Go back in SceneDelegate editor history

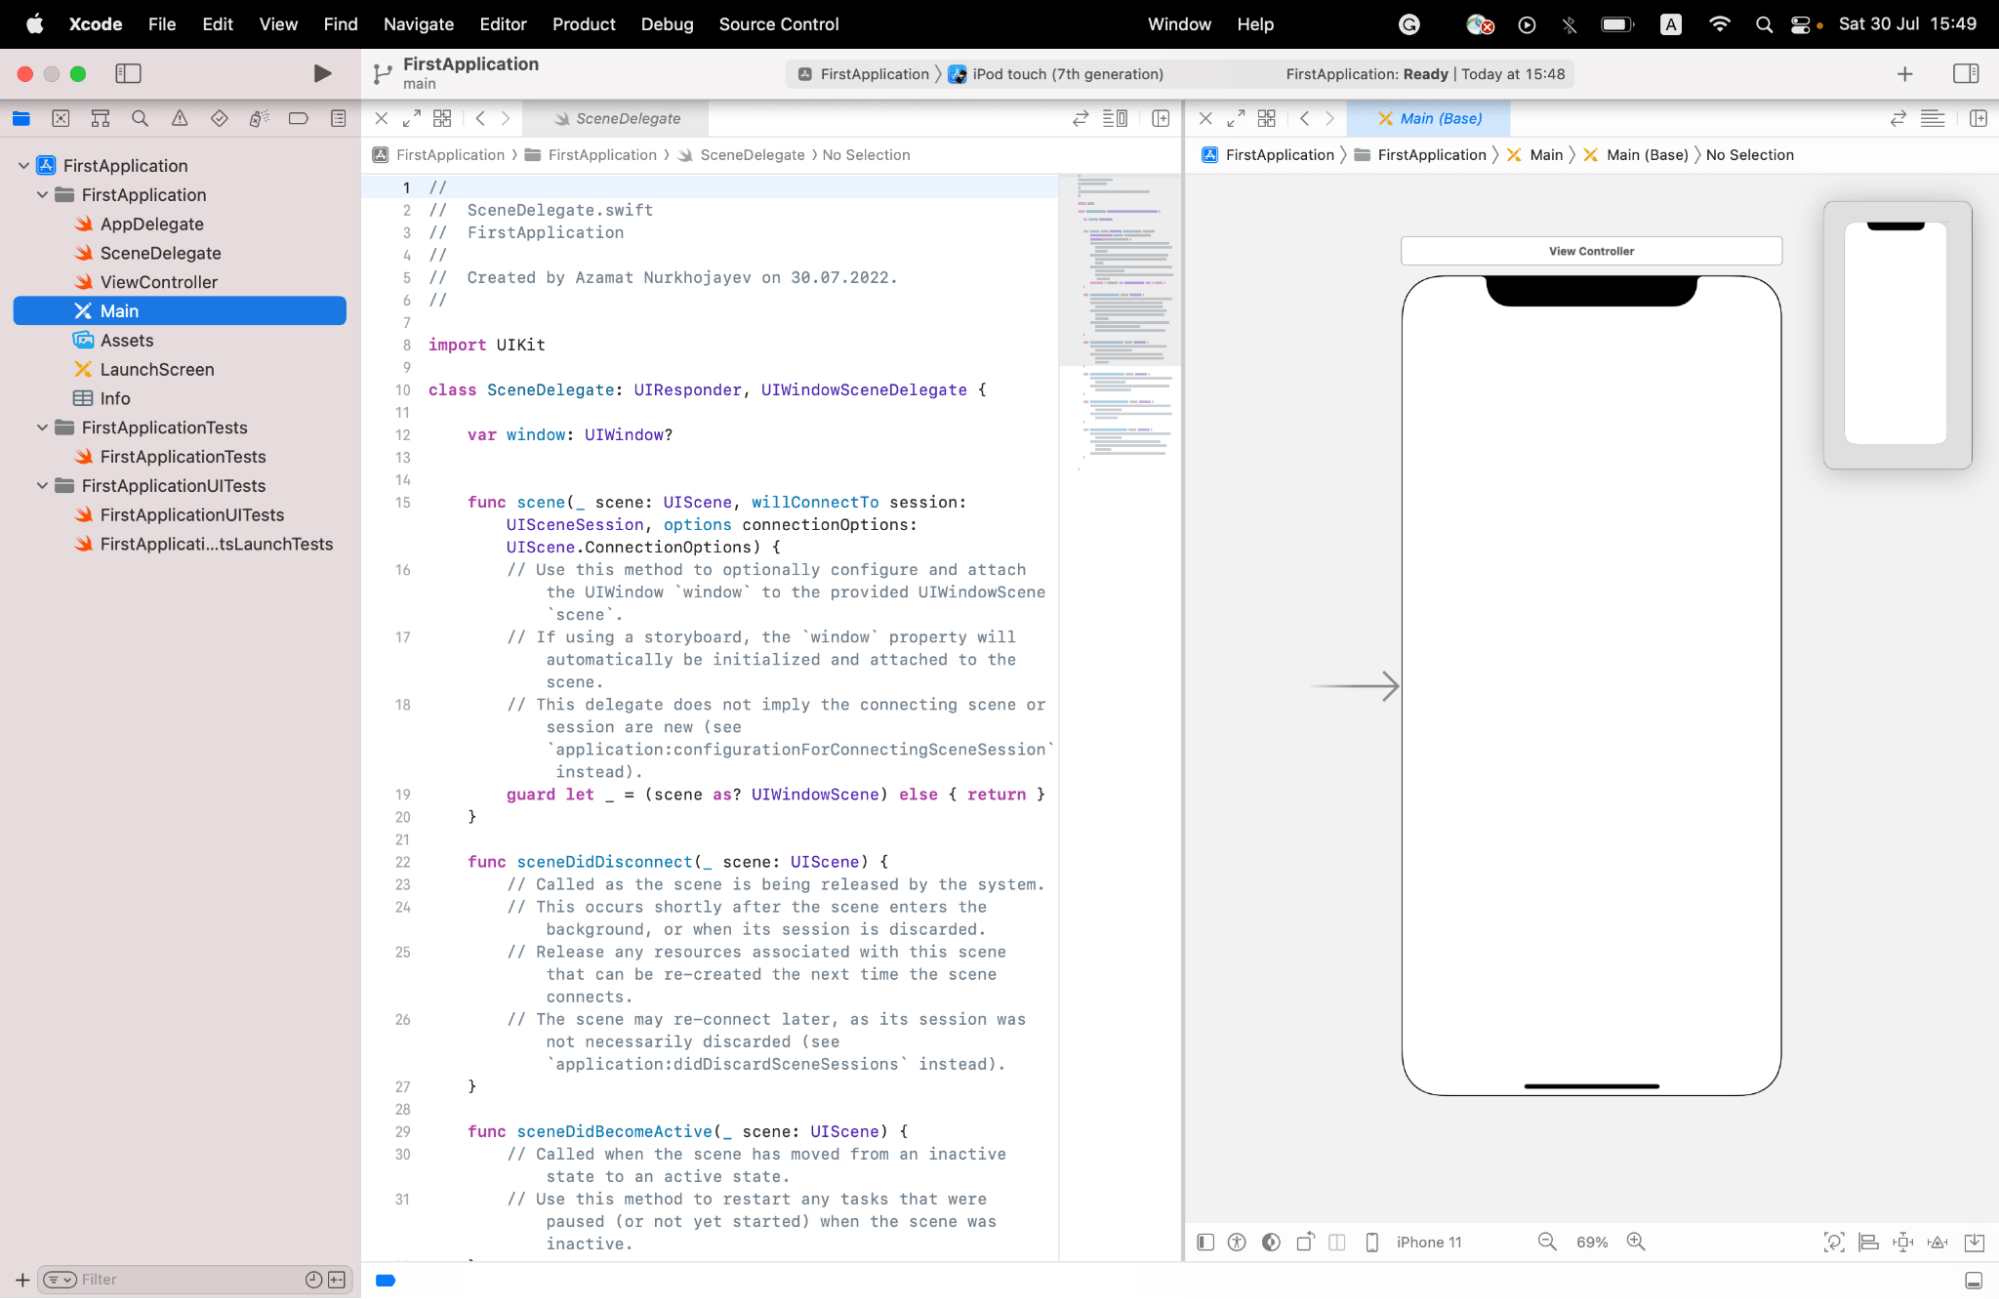point(481,118)
